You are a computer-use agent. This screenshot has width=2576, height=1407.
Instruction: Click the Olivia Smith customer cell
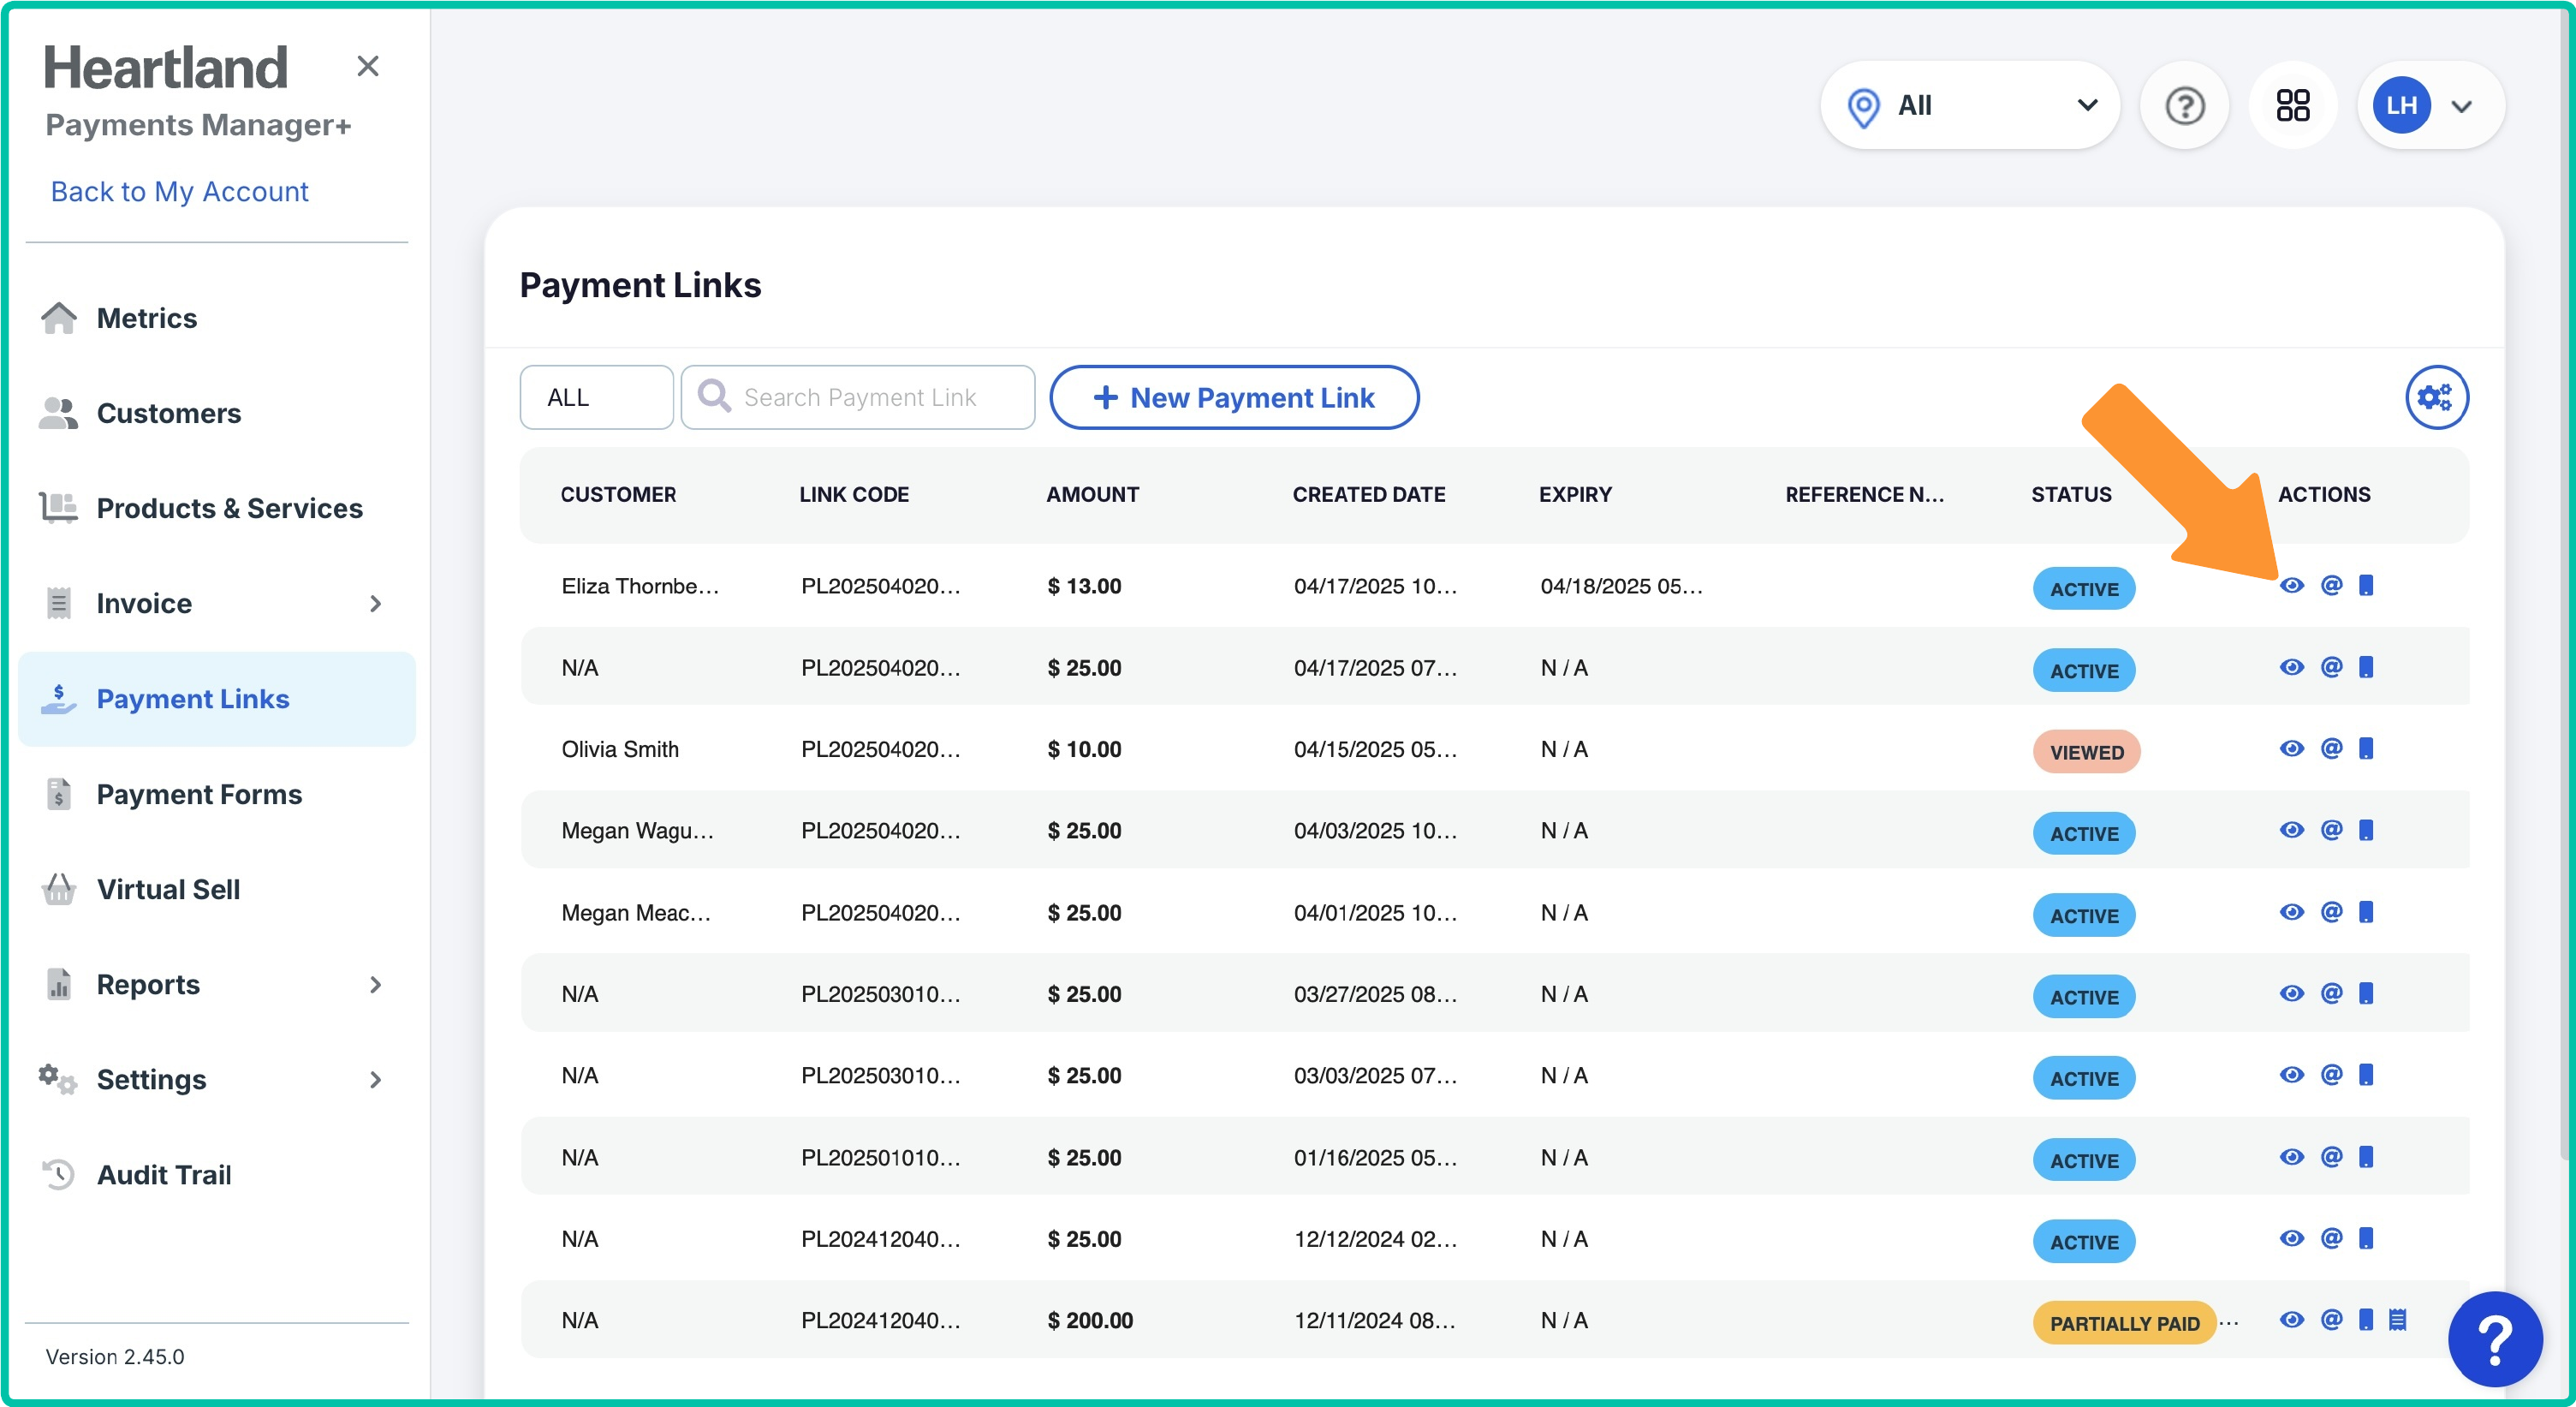point(620,749)
